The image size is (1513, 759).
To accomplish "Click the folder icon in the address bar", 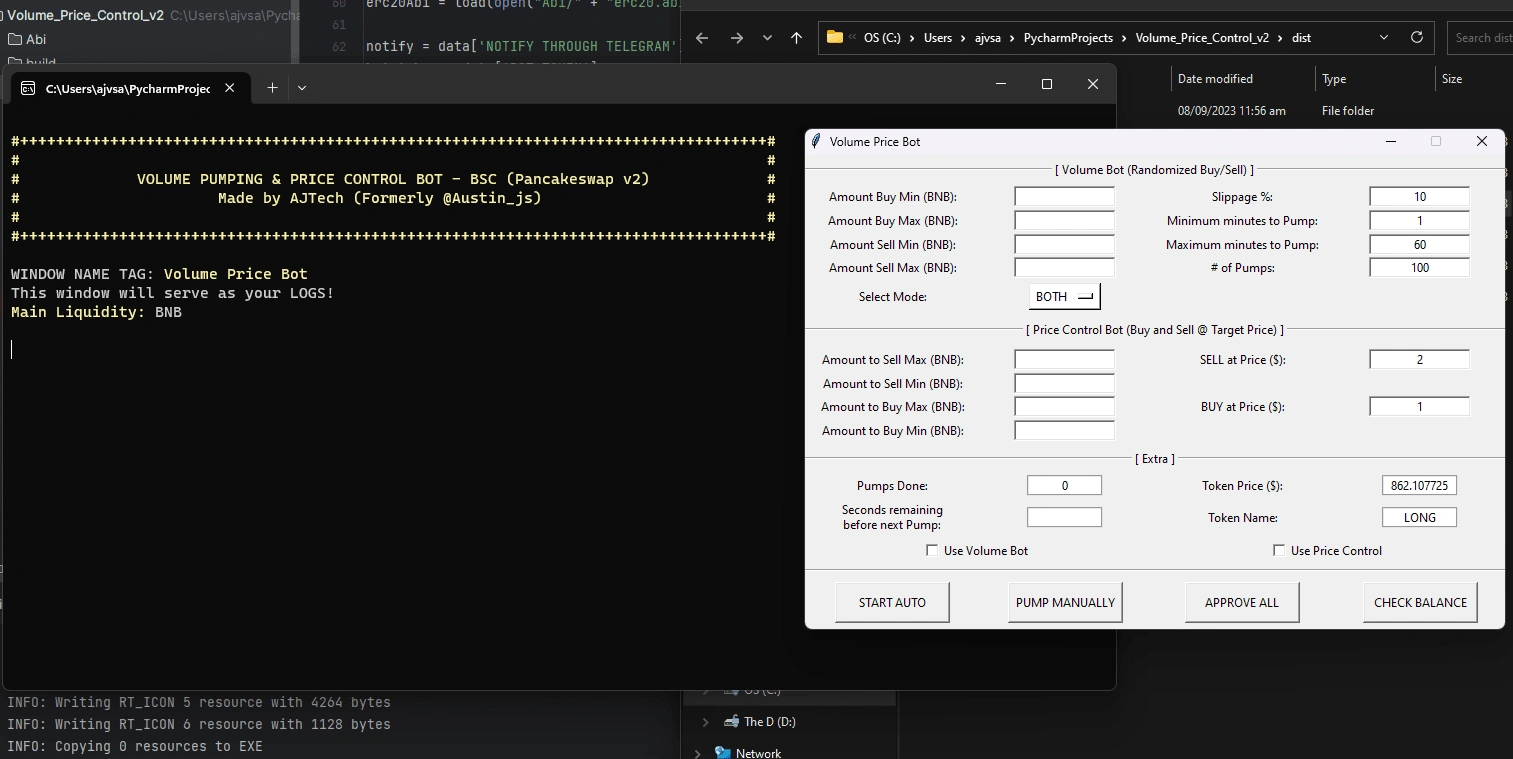I will click(x=835, y=37).
